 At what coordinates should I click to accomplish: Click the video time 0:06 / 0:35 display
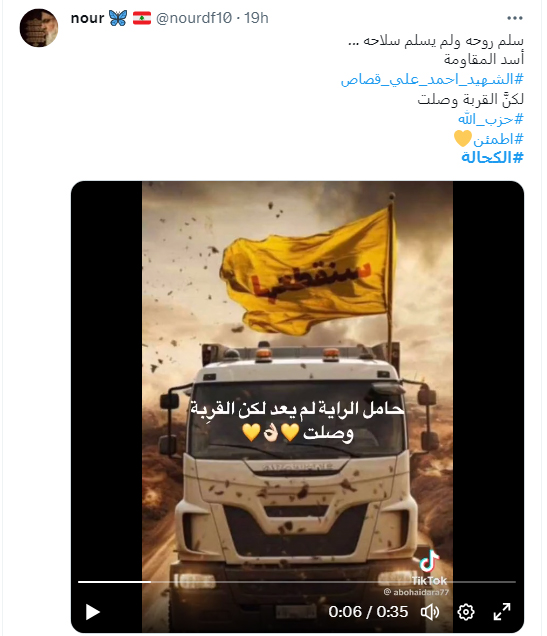click(x=368, y=612)
